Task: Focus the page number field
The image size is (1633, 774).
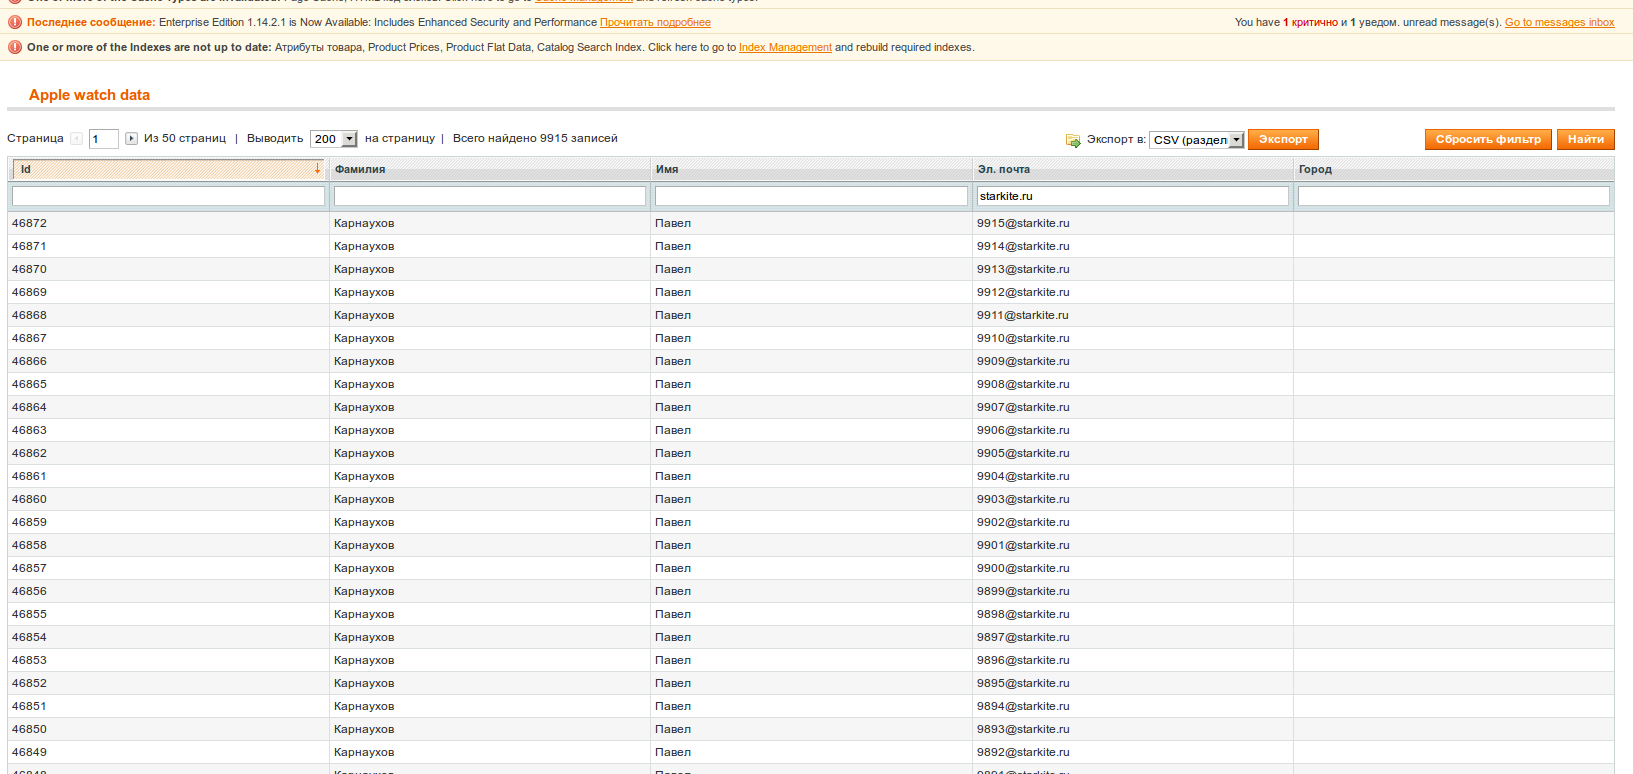Action: tap(104, 139)
